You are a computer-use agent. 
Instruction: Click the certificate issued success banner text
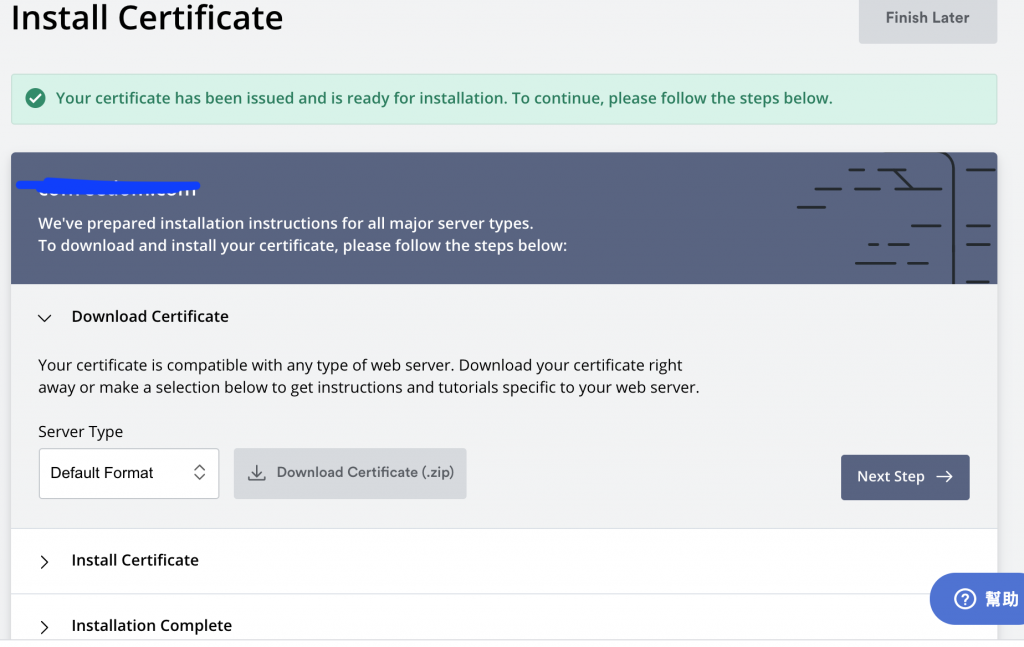tap(444, 98)
